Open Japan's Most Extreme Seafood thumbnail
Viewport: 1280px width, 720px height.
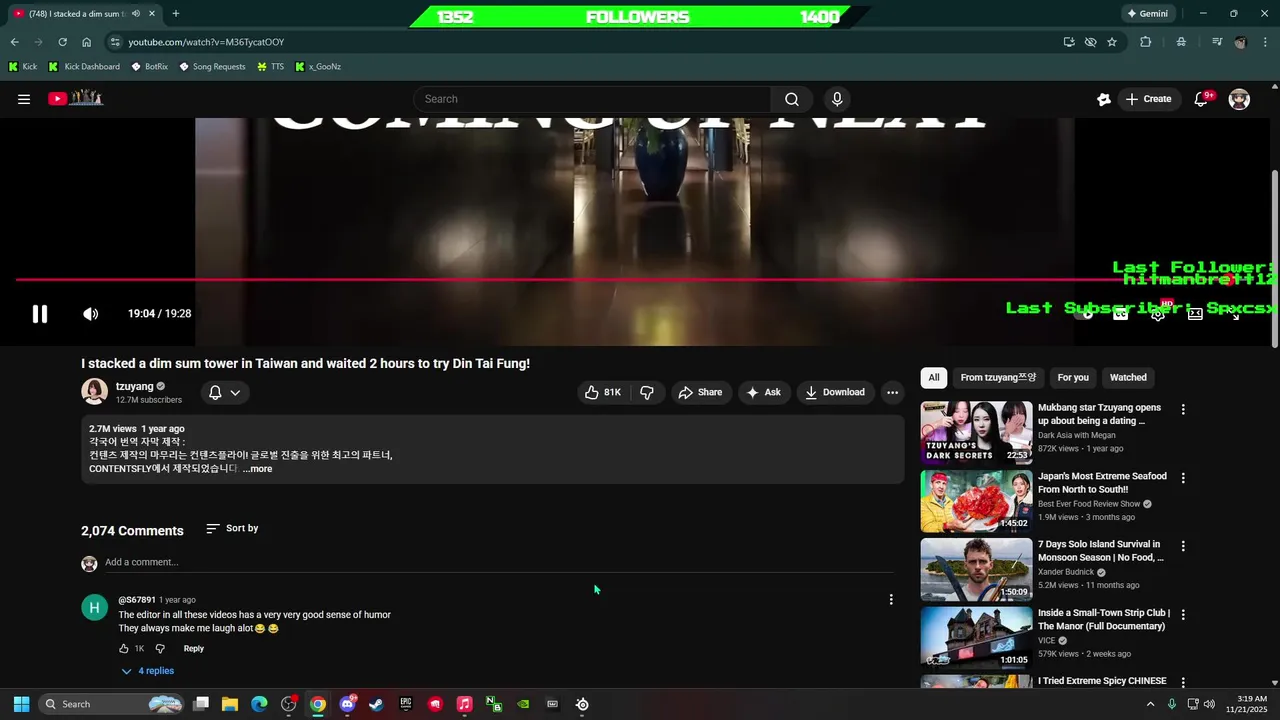click(976, 501)
